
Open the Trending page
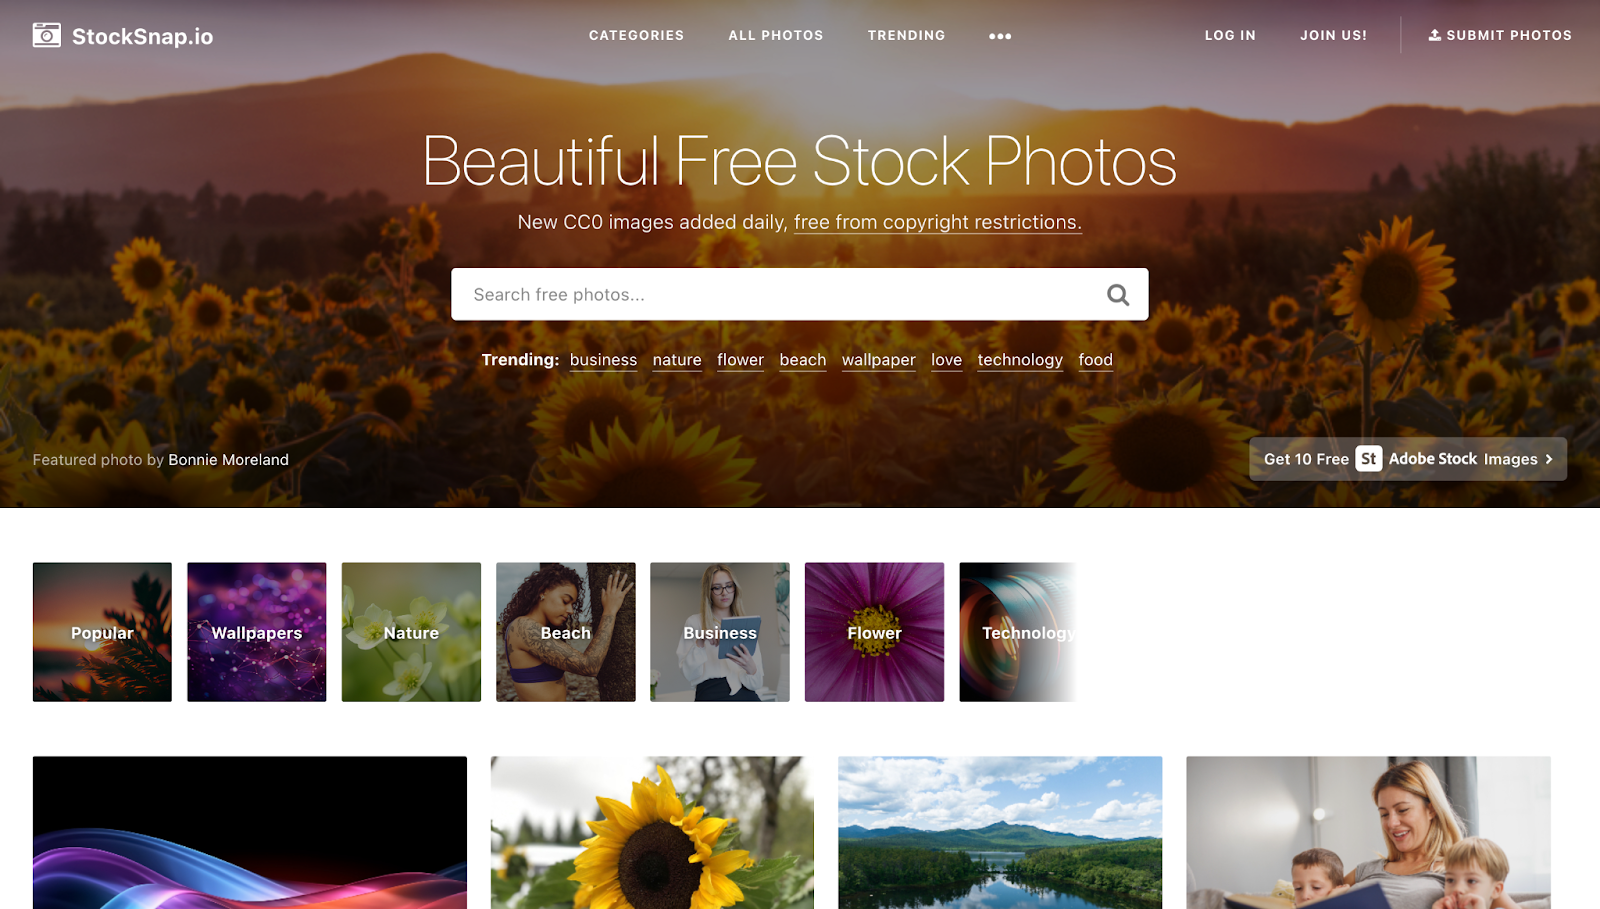(x=906, y=35)
